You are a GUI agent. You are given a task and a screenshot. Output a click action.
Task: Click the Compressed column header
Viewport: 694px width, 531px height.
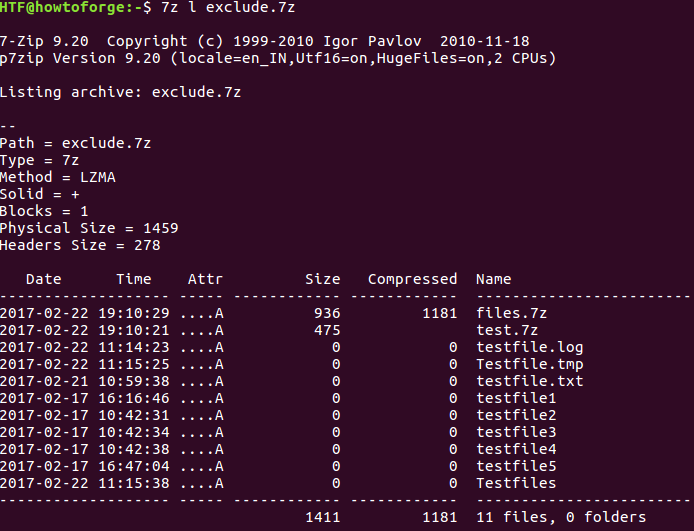pyautogui.click(x=413, y=280)
